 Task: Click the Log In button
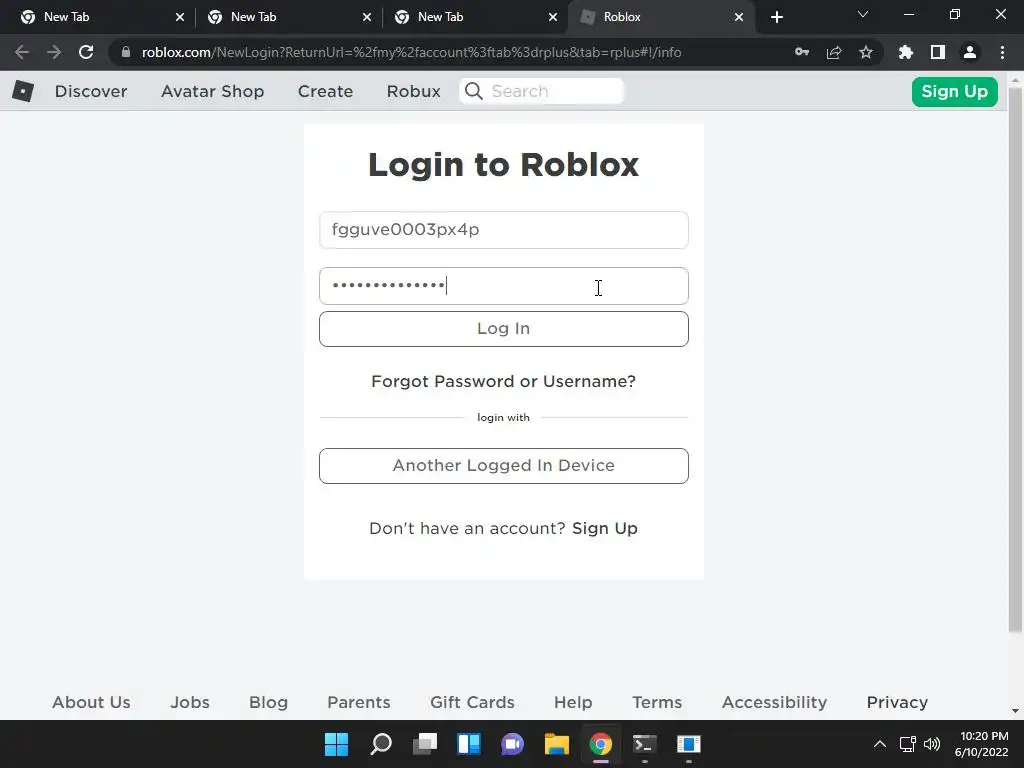point(504,328)
